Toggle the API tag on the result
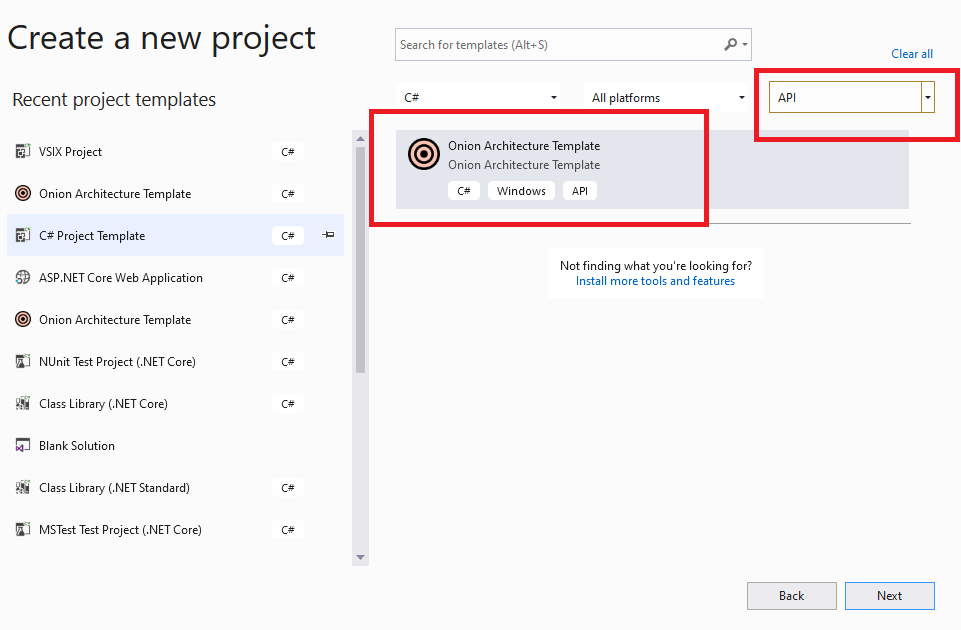This screenshot has height=630, width=961. tap(580, 190)
